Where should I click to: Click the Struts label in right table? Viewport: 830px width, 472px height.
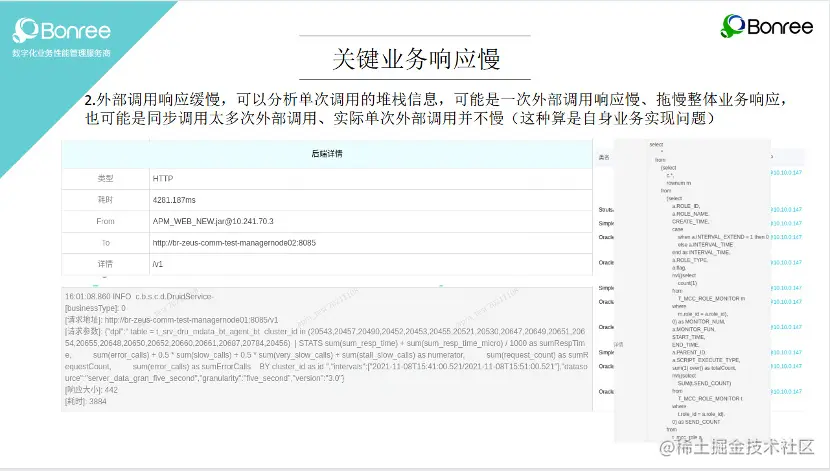point(606,210)
